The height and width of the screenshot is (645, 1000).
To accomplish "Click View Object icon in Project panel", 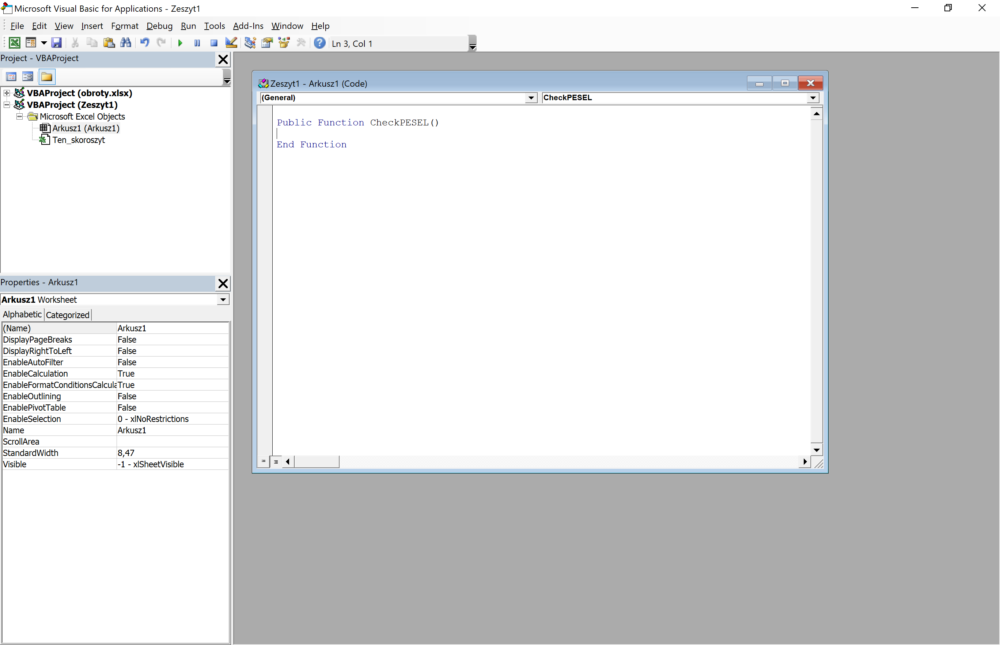I will (28, 77).
